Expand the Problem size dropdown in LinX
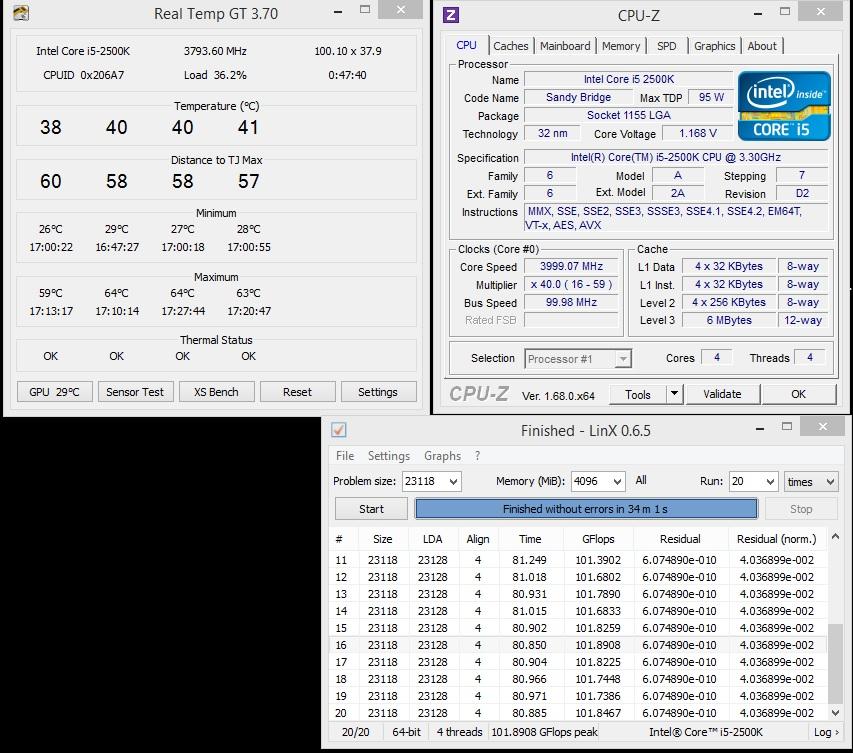 click(453, 482)
